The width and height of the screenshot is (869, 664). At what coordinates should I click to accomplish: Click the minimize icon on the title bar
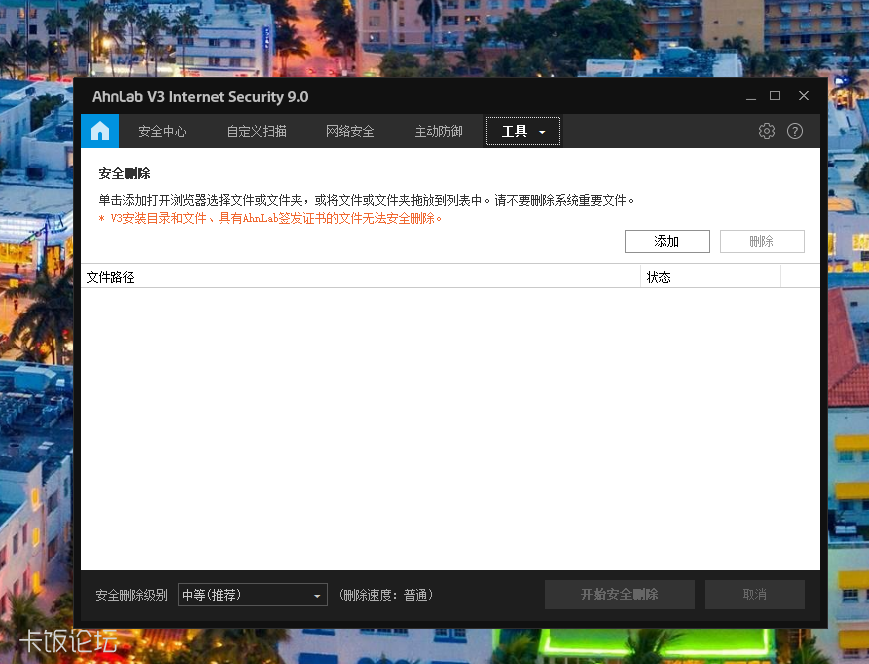click(750, 96)
